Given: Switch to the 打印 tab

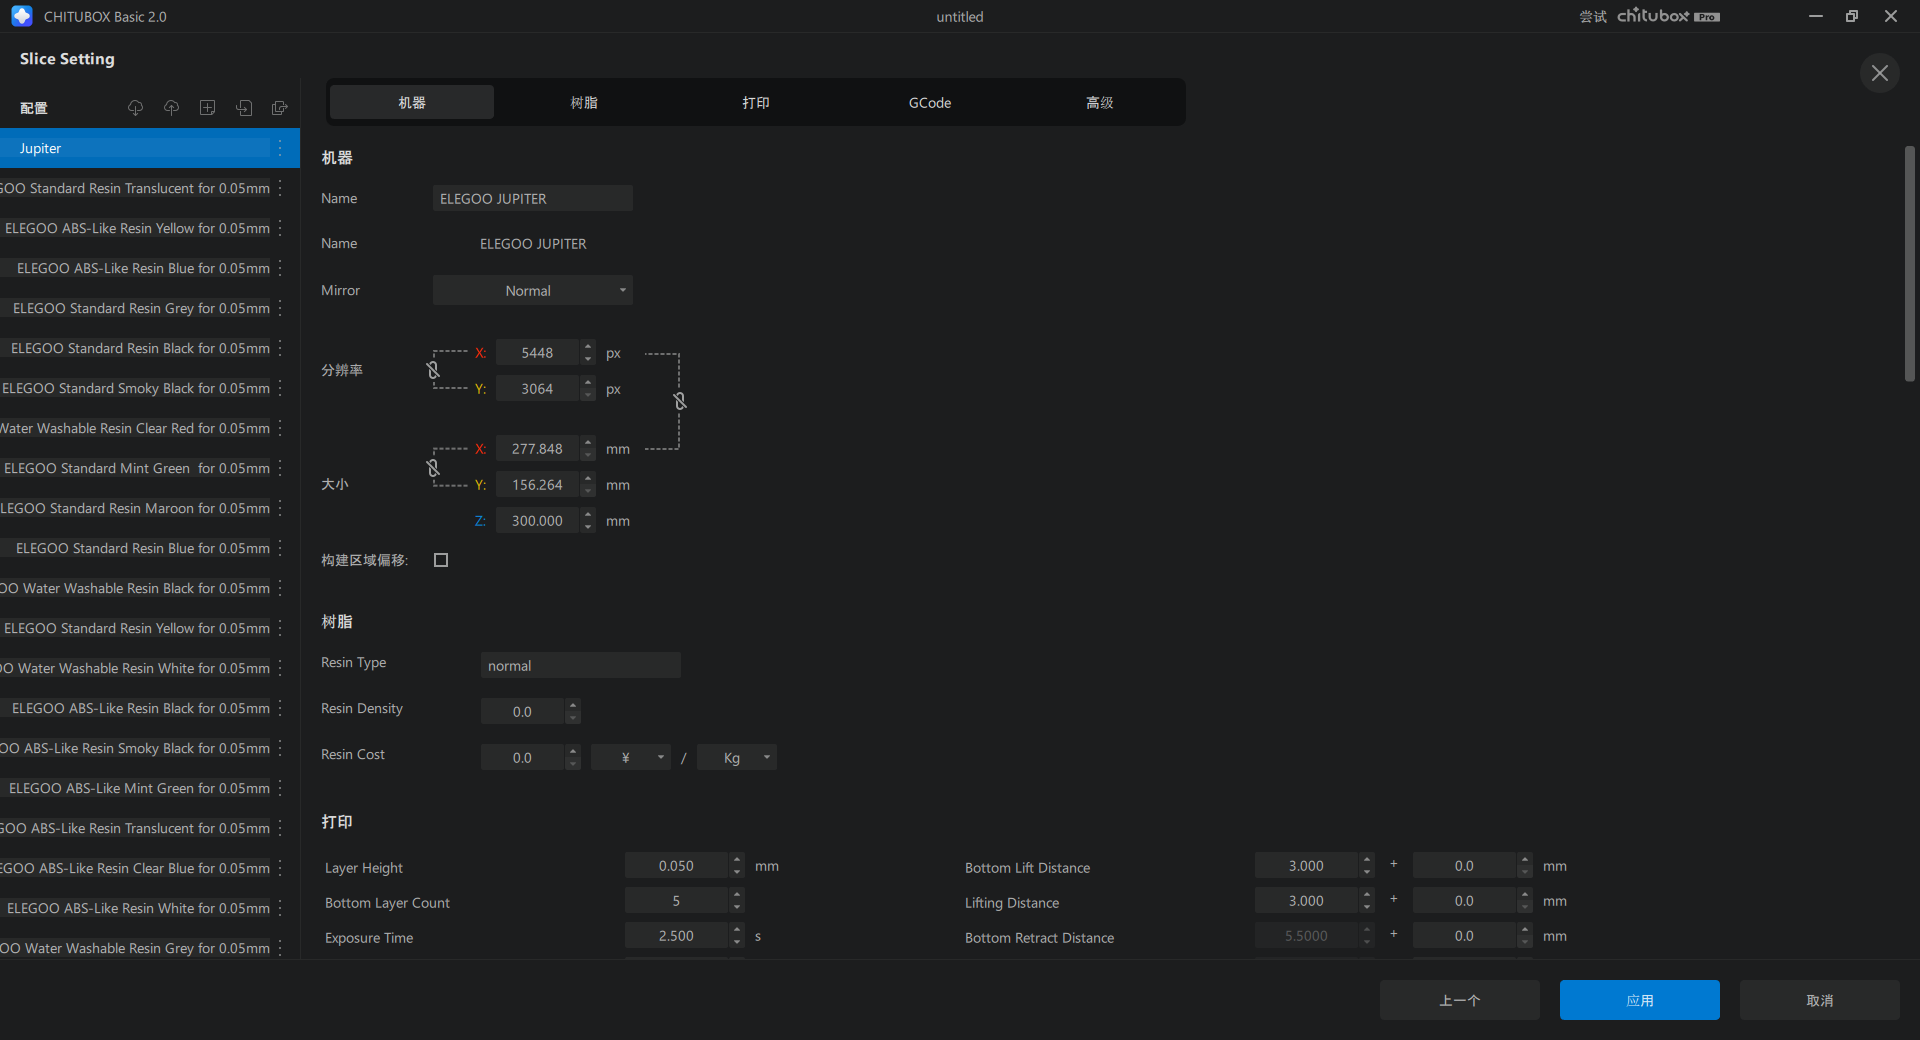Looking at the screenshot, I should (756, 102).
